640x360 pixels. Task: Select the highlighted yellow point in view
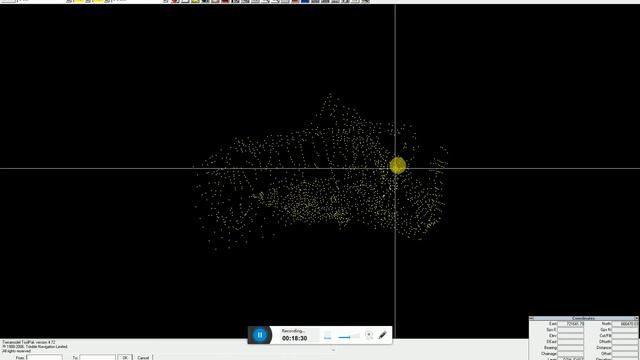(x=398, y=165)
